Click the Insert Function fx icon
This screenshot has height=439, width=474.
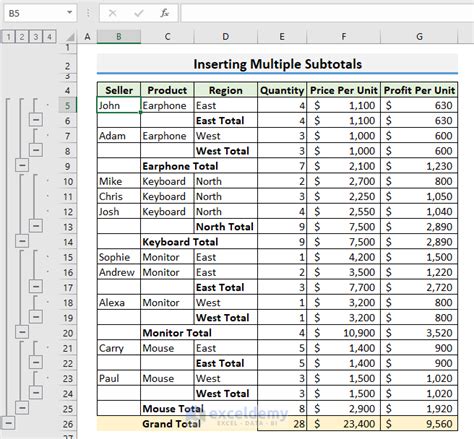(164, 13)
